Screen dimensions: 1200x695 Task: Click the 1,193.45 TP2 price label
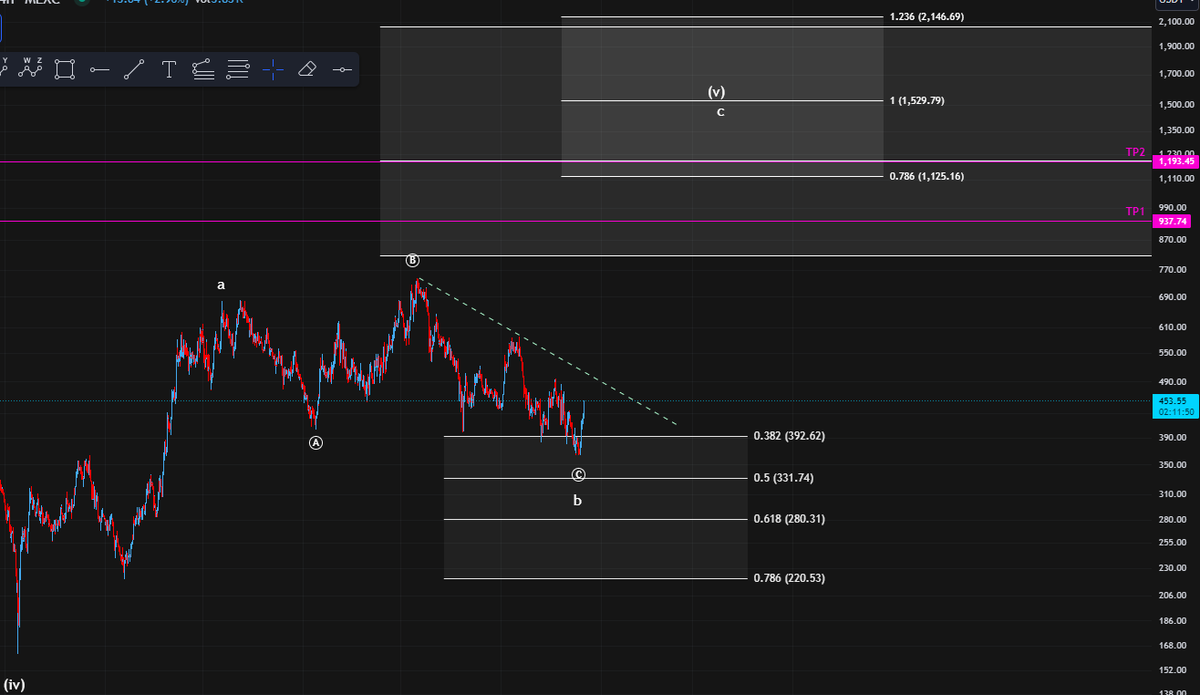click(x=1176, y=161)
